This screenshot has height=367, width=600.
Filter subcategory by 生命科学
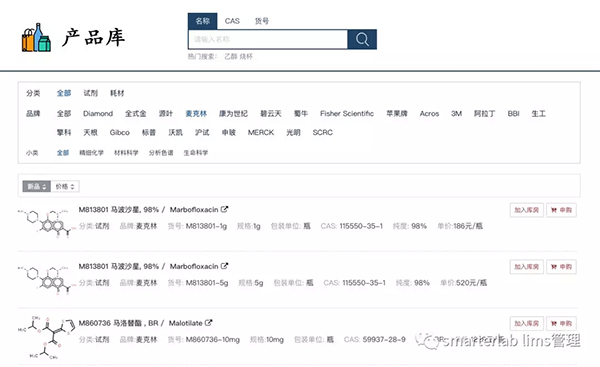point(196,153)
